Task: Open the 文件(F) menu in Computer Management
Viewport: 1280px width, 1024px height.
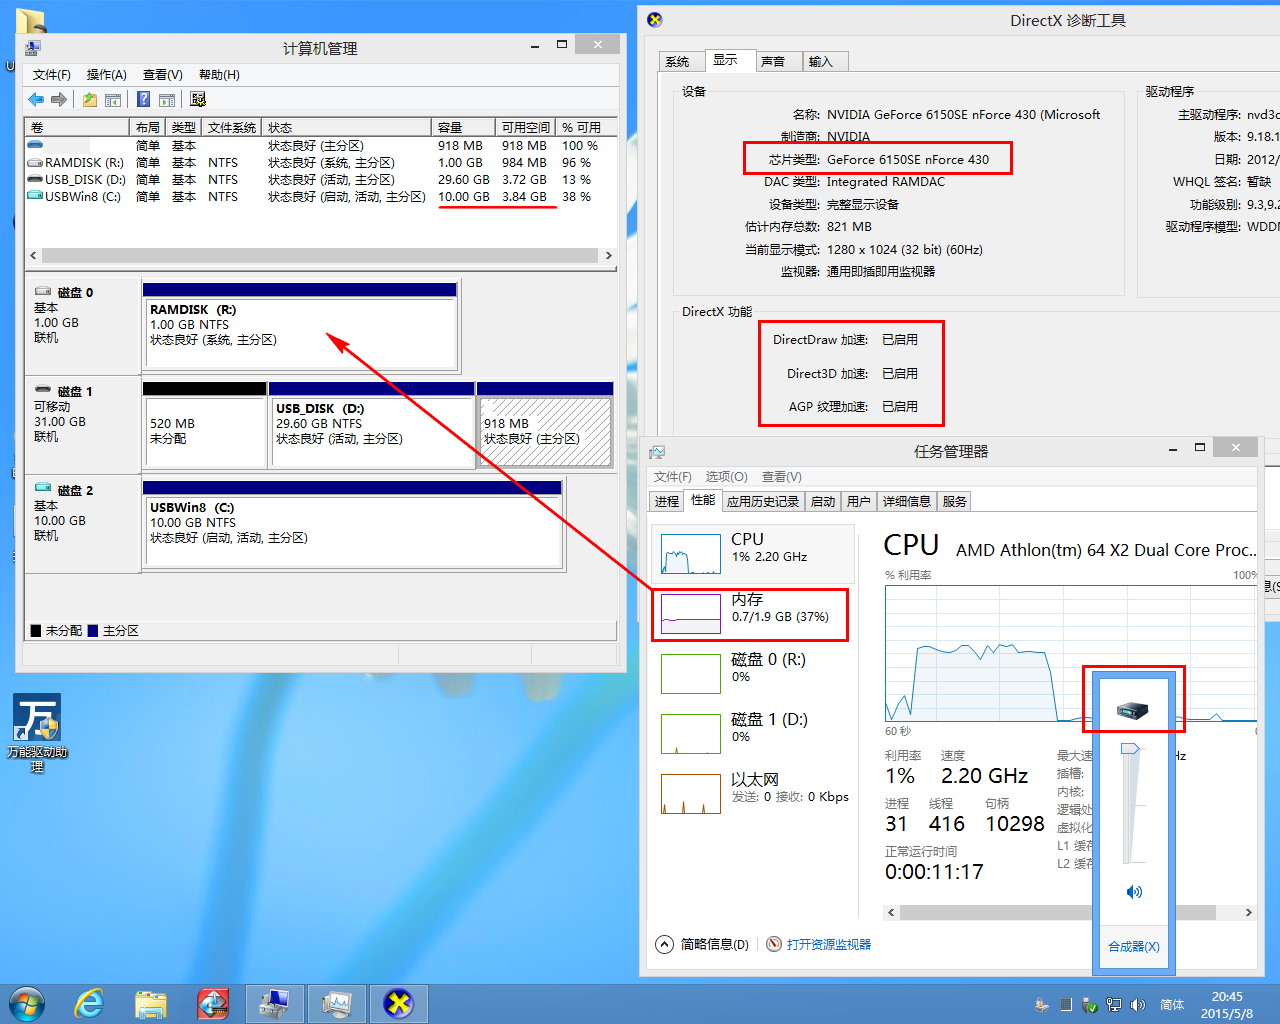Action: point(51,75)
